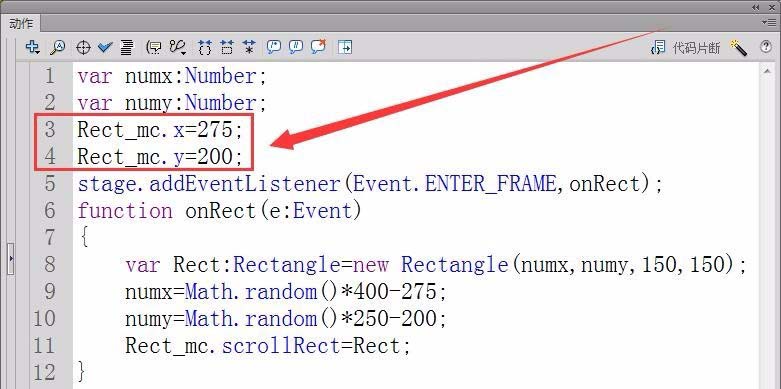This screenshot has height=389, width=781.
Task: Open the Find magnifier tool
Action: tap(58, 47)
